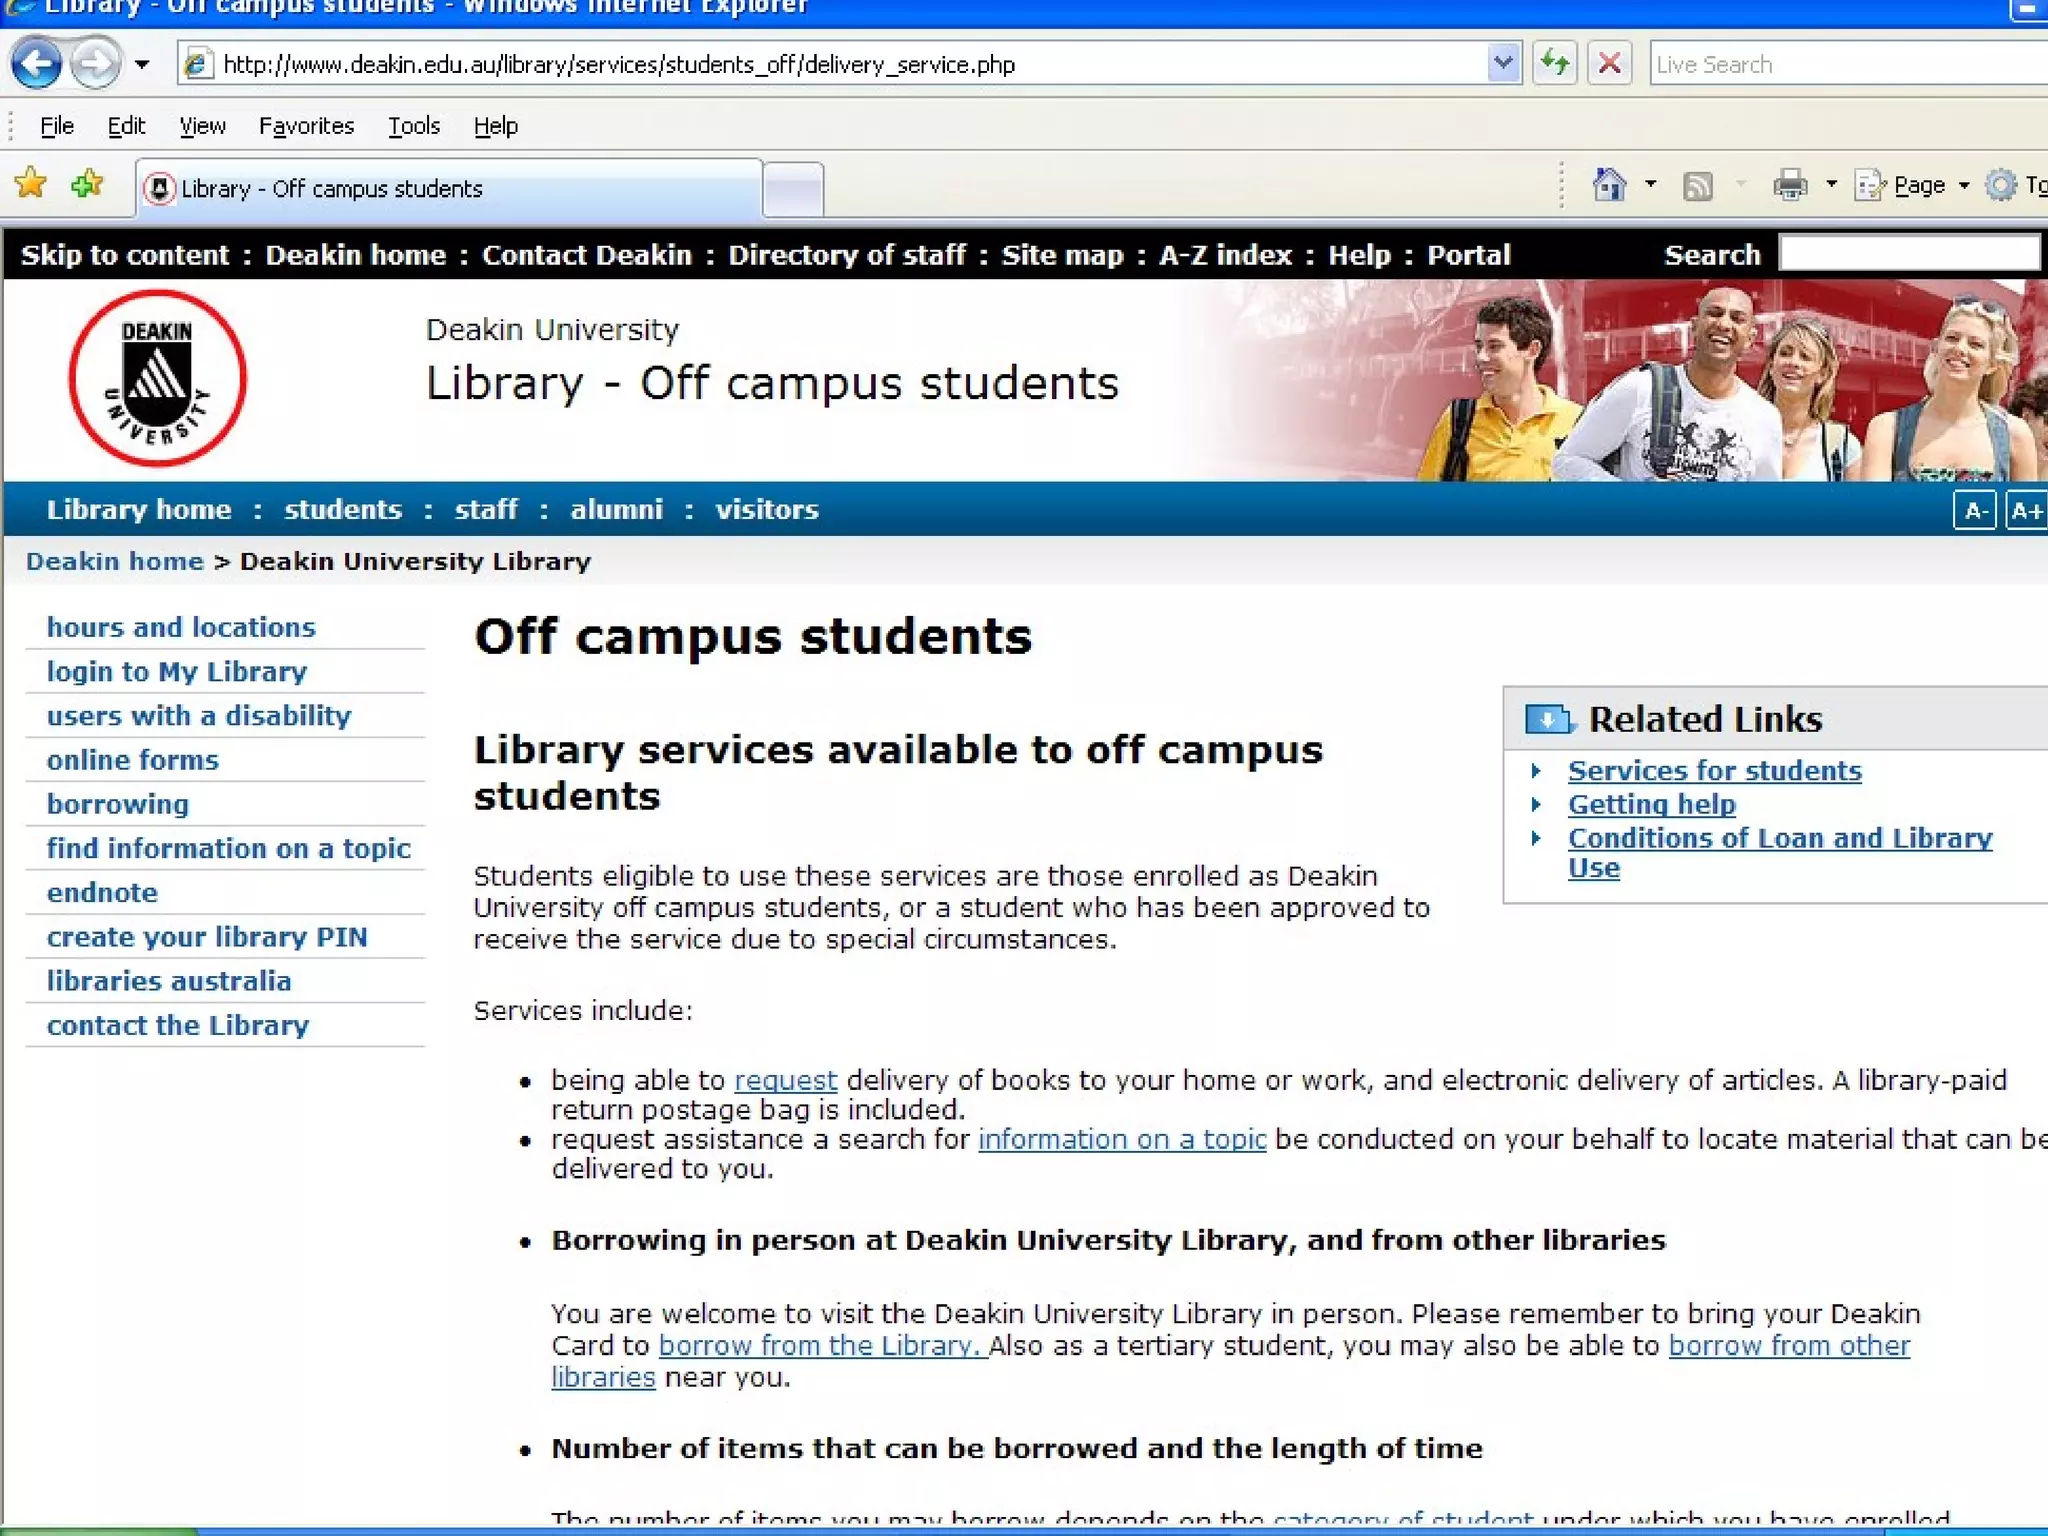This screenshot has height=1536, width=2048.
Task: Open the Getting help related link
Action: 1651,804
